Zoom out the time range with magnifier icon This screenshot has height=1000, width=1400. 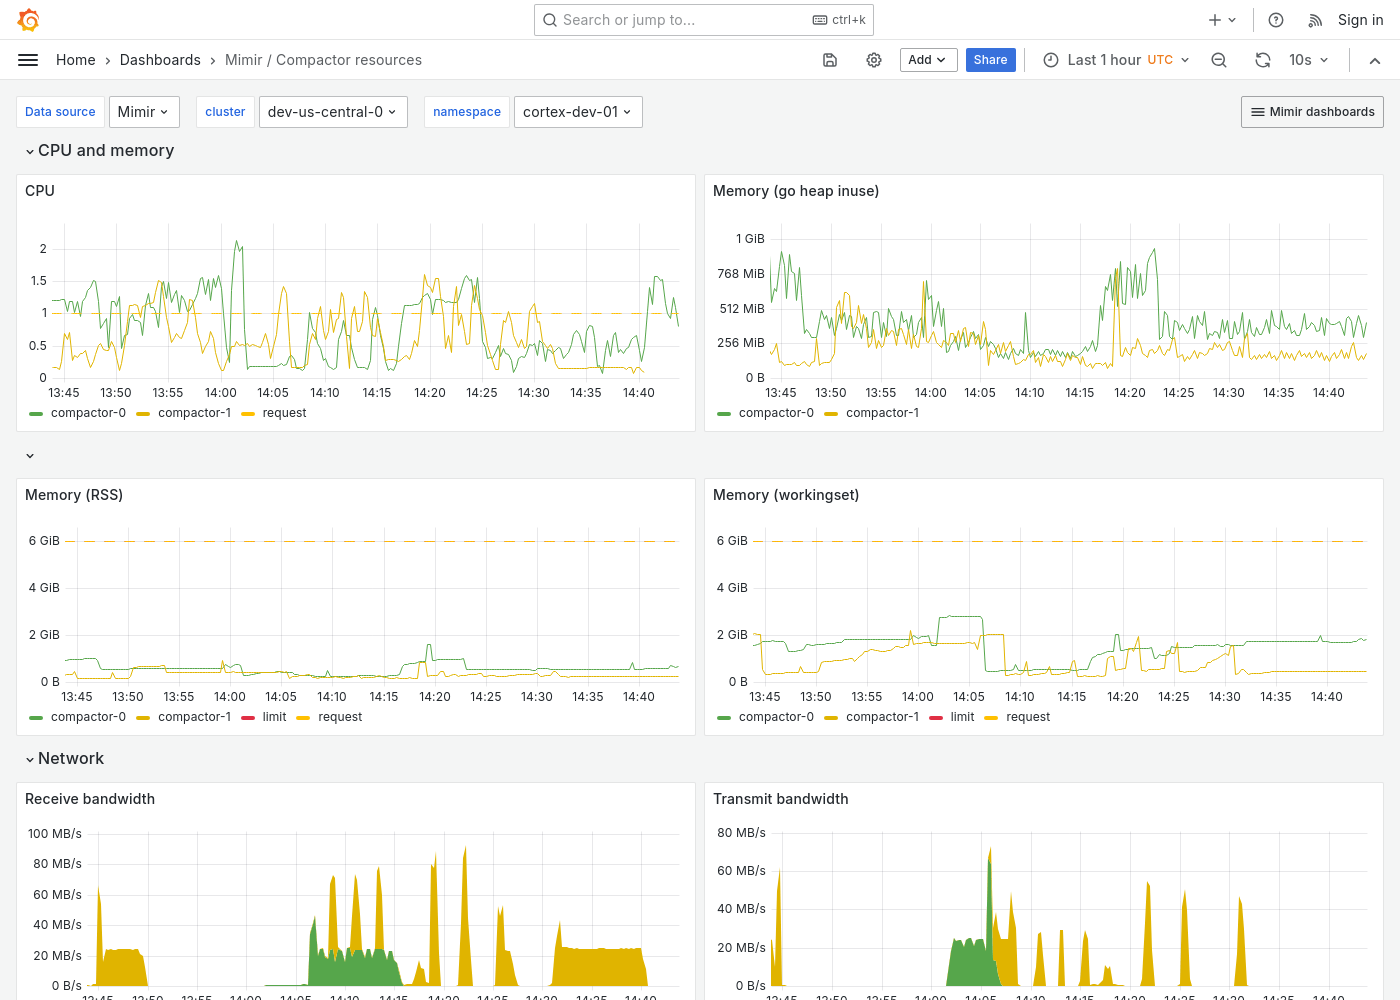tap(1218, 60)
